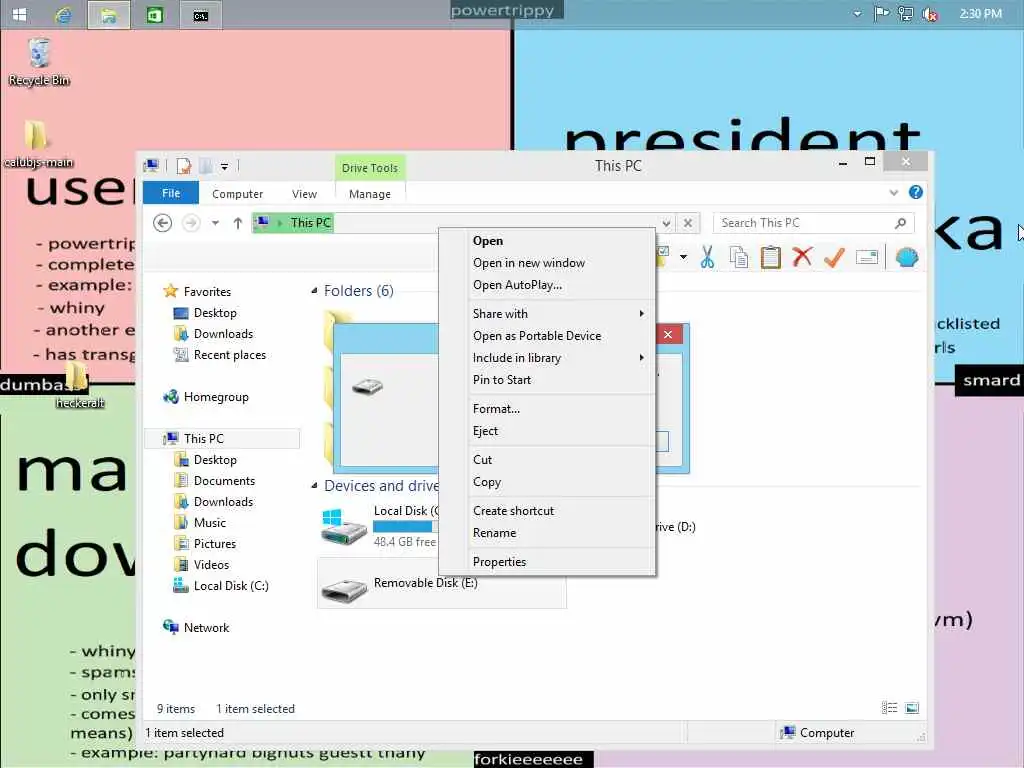Open the Manage ribbon tab
Image resolution: width=1024 pixels, height=768 pixels.
[x=370, y=194]
